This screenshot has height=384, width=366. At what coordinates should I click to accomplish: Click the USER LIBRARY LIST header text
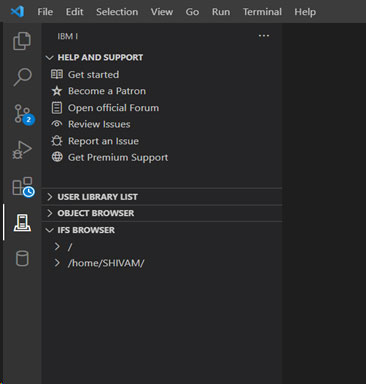[x=97, y=197]
